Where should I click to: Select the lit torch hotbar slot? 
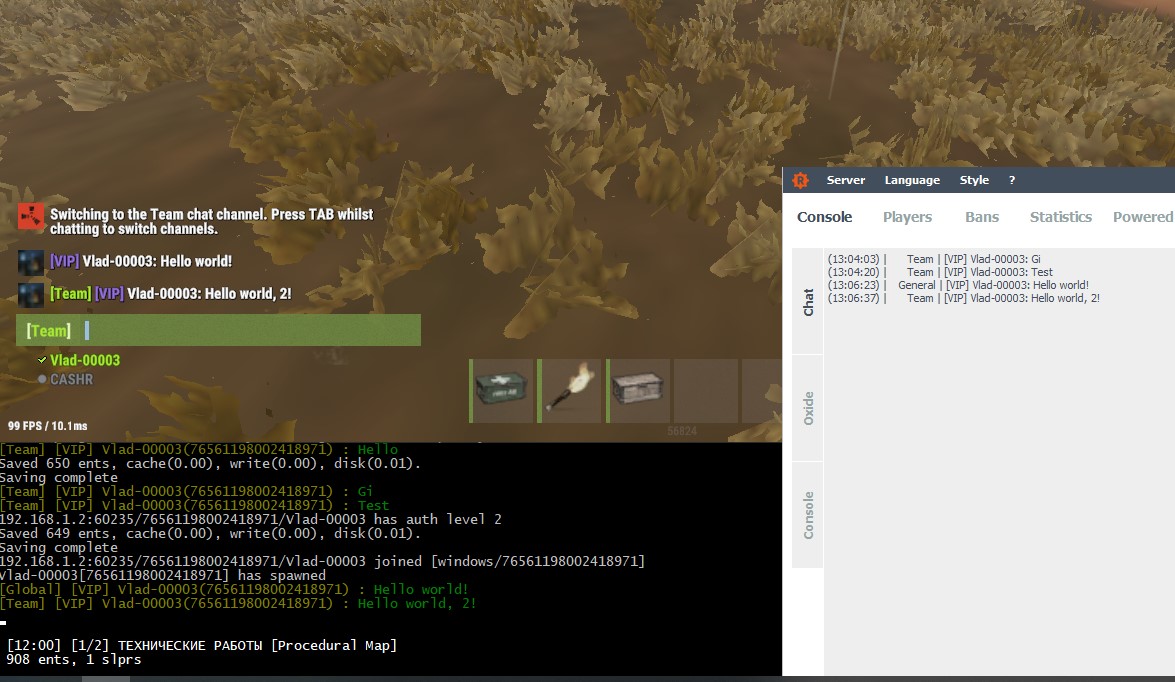571,391
